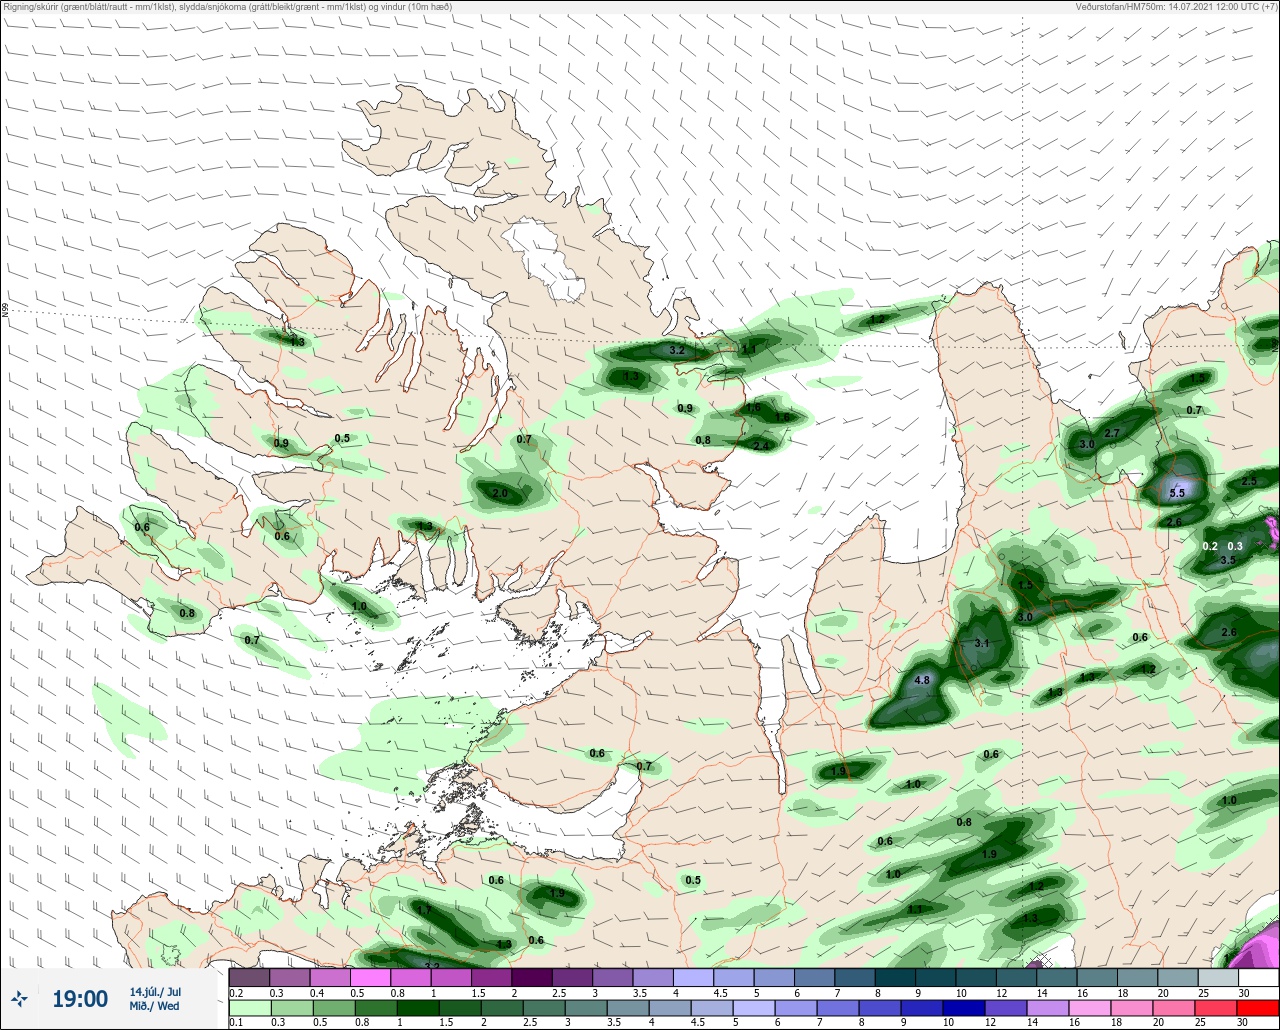Image resolution: width=1280 pixels, height=1030 pixels.
Task: Click the 4.8 precipitation value on the map
Action: [x=923, y=680]
